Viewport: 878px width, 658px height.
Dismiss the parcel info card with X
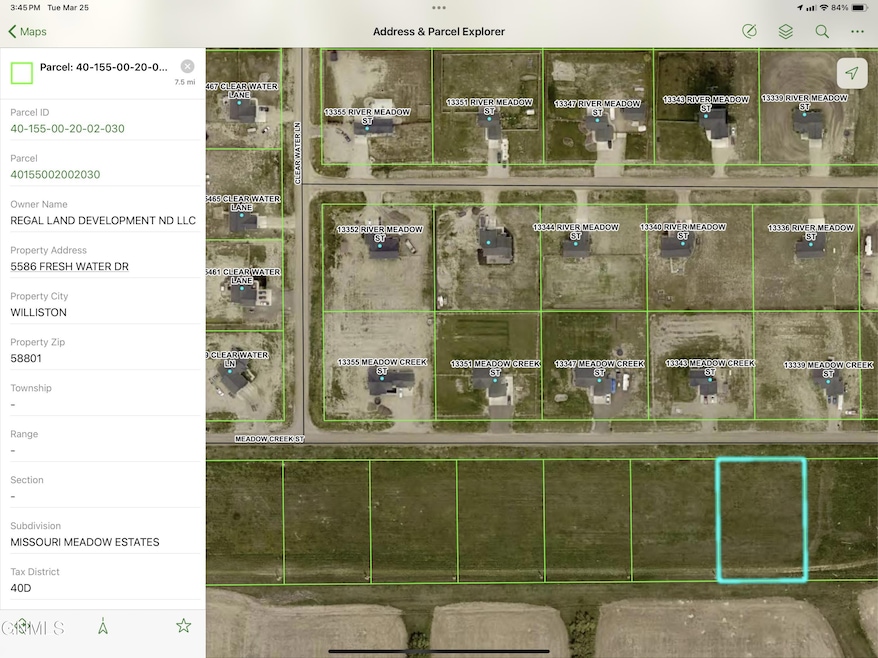click(x=187, y=67)
